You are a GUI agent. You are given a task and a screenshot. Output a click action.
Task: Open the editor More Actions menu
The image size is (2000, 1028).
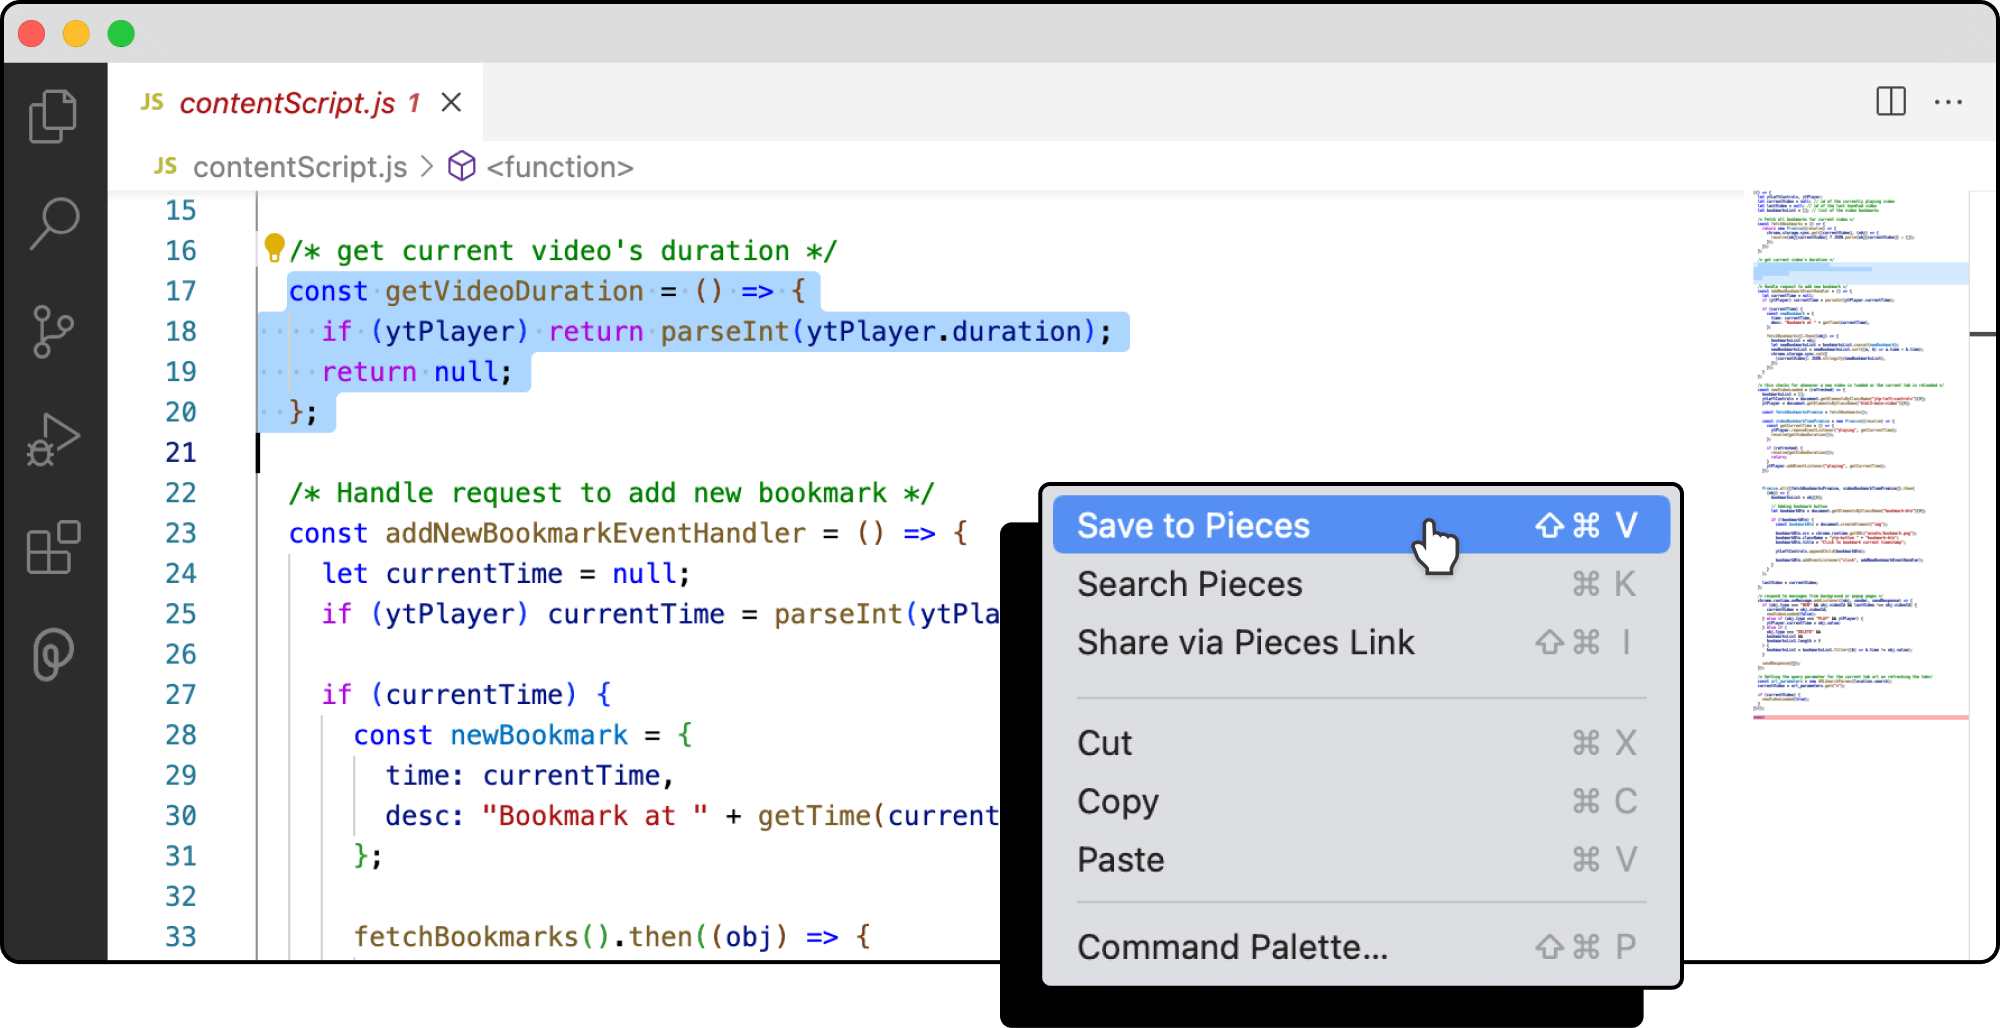coord(1948,102)
